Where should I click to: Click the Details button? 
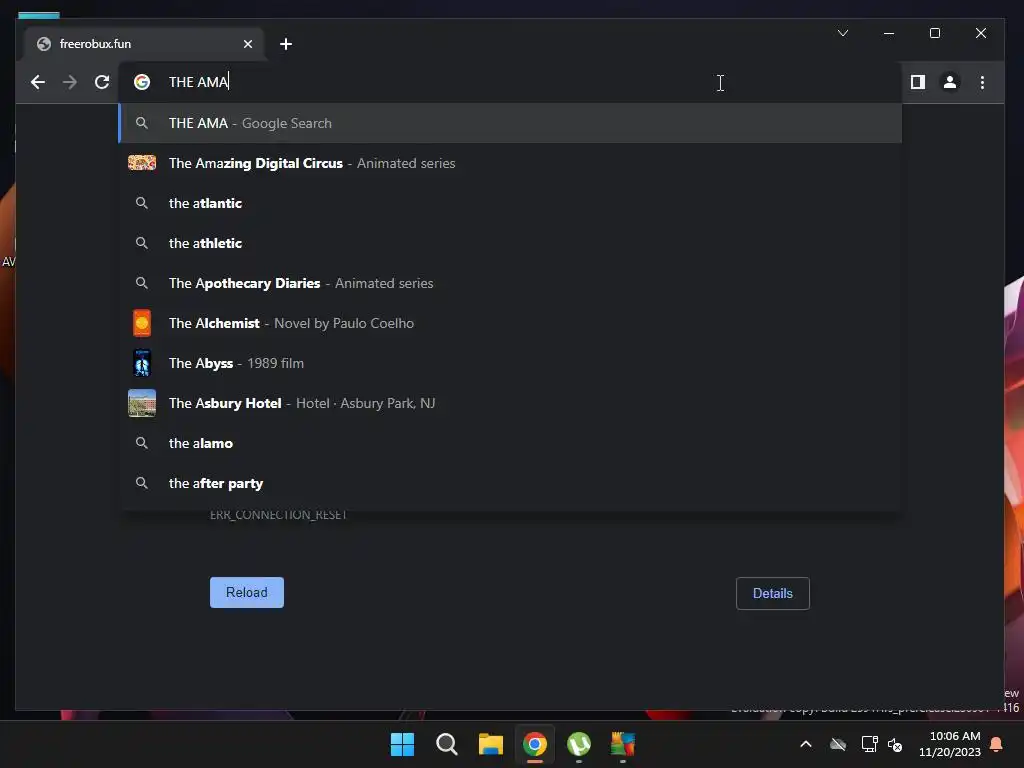[x=773, y=593]
